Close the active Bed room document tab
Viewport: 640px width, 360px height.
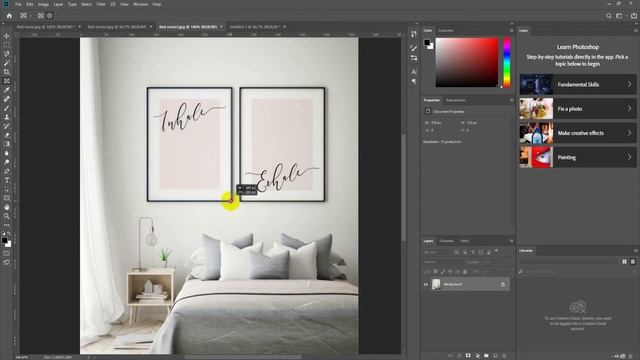221,27
